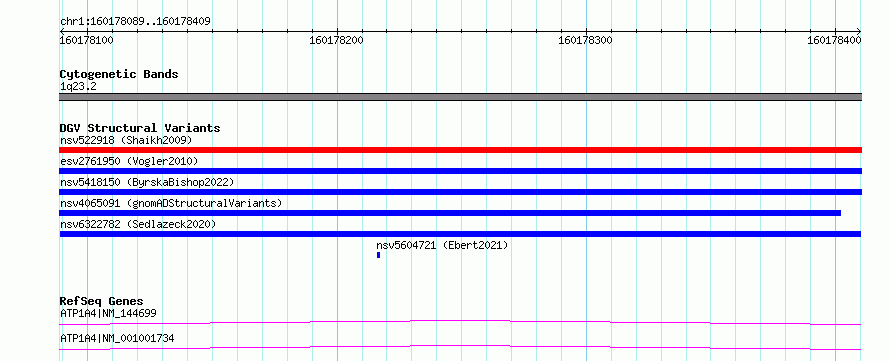890x361 pixels.
Task: Click the magenta ATP1A4|NM_144699 transcript line
Action: 460,322
